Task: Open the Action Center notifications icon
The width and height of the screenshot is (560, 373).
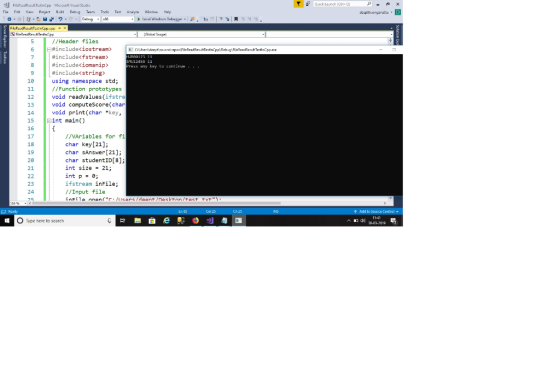Action: tap(394, 221)
